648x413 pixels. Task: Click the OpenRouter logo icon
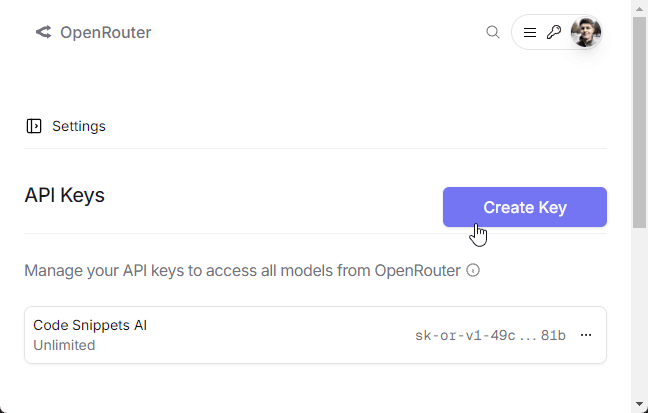click(x=43, y=32)
